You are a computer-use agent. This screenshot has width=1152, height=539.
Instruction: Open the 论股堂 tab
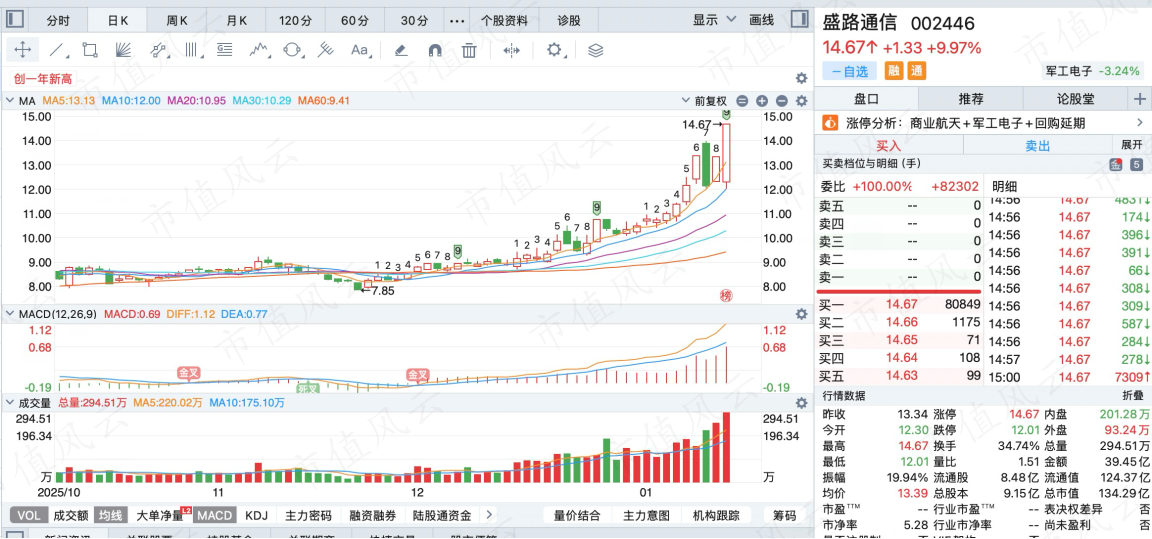[1075, 98]
